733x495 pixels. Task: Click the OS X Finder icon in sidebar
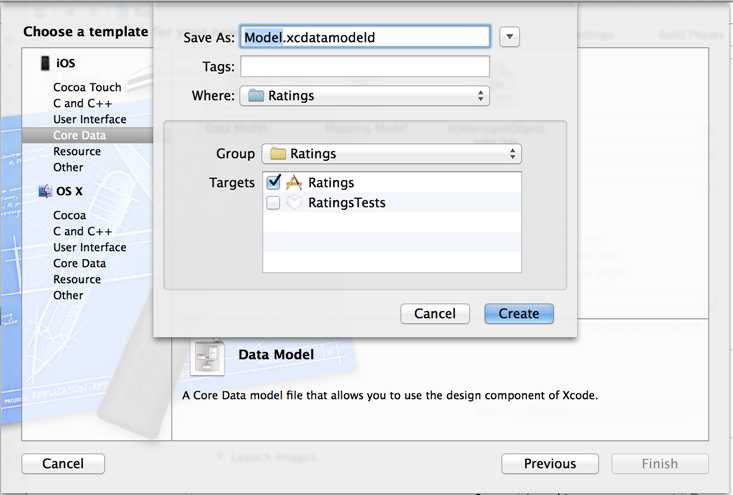45,191
